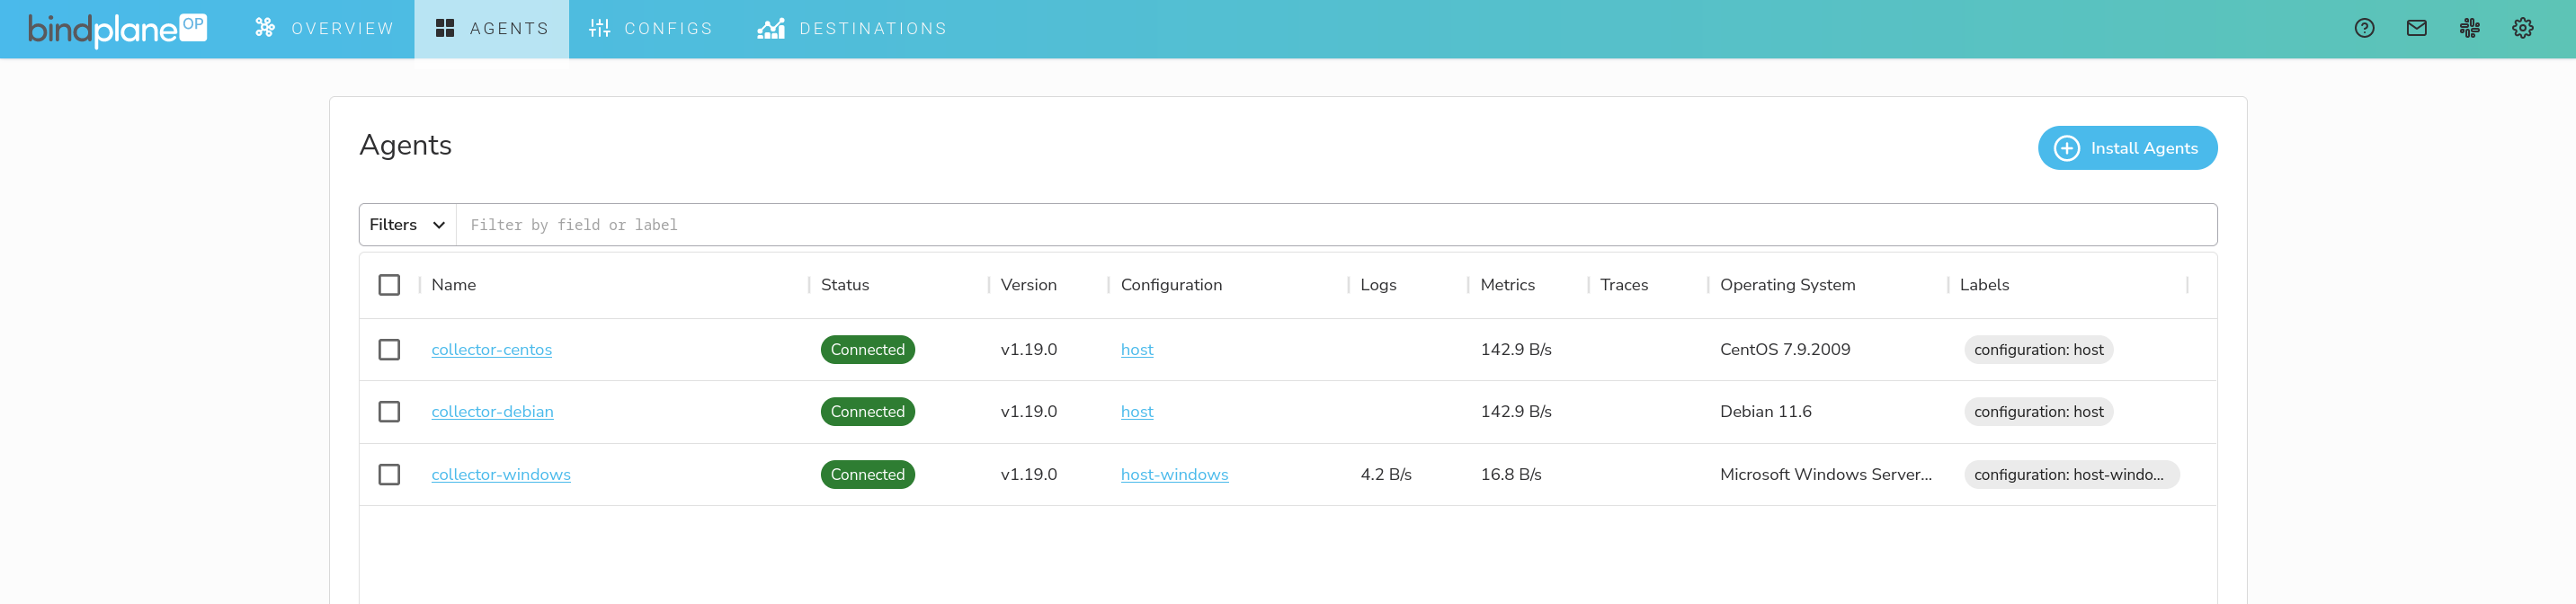Open the collector-debian agent link
The width and height of the screenshot is (2576, 604).
[492, 412]
